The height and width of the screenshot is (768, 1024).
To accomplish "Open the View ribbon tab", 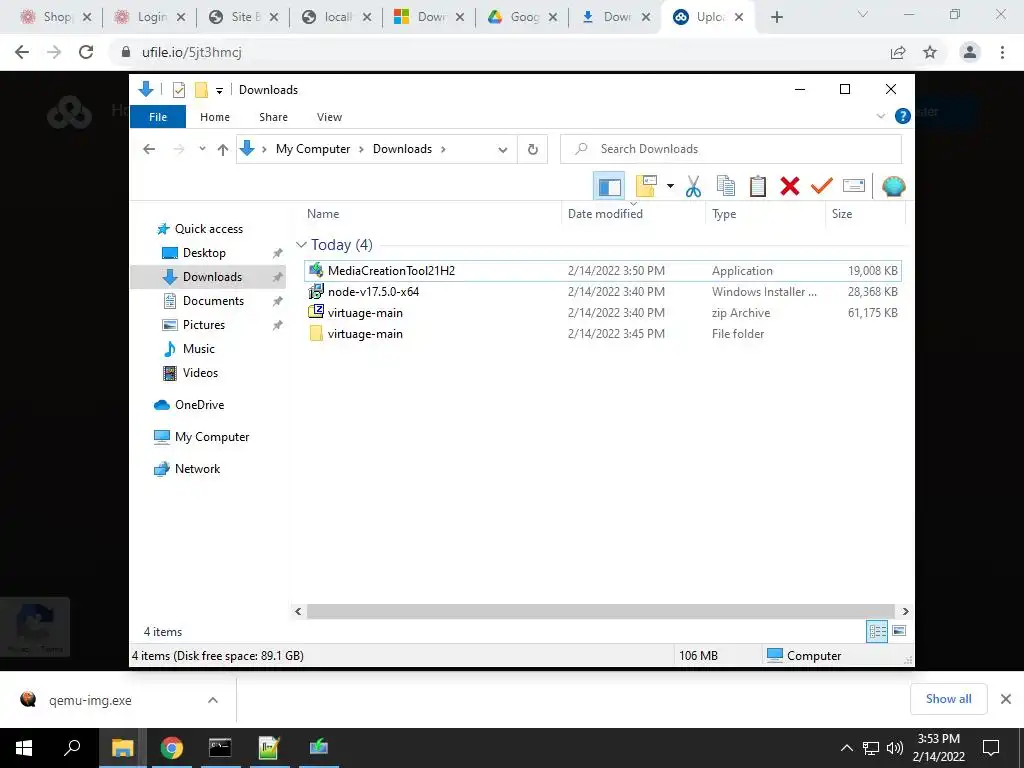I will (x=329, y=117).
